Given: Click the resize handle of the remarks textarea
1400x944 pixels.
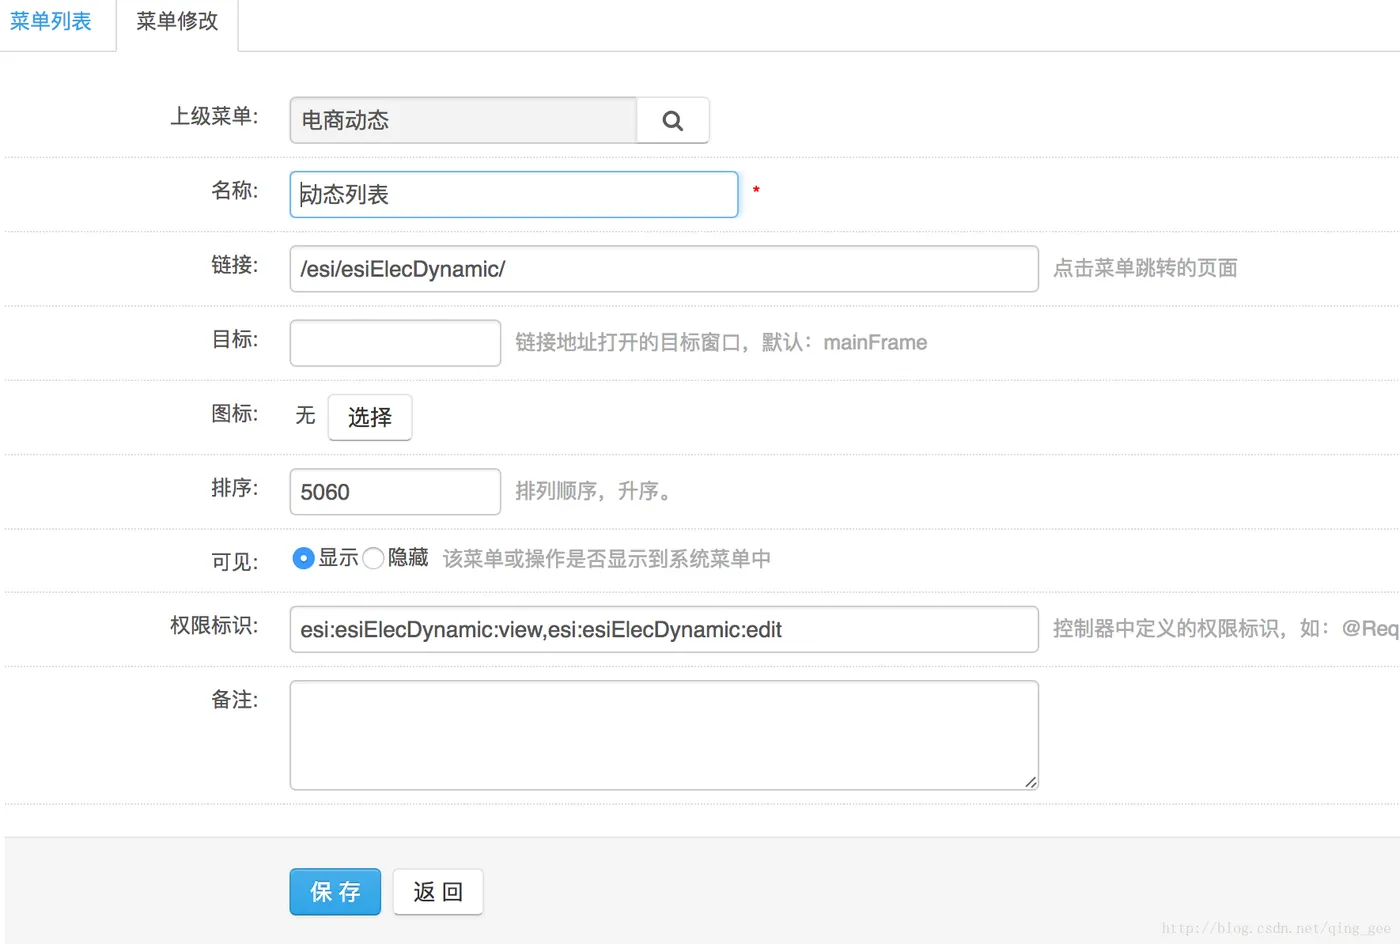Looking at the screenshot, I should tap(1030, 782).
